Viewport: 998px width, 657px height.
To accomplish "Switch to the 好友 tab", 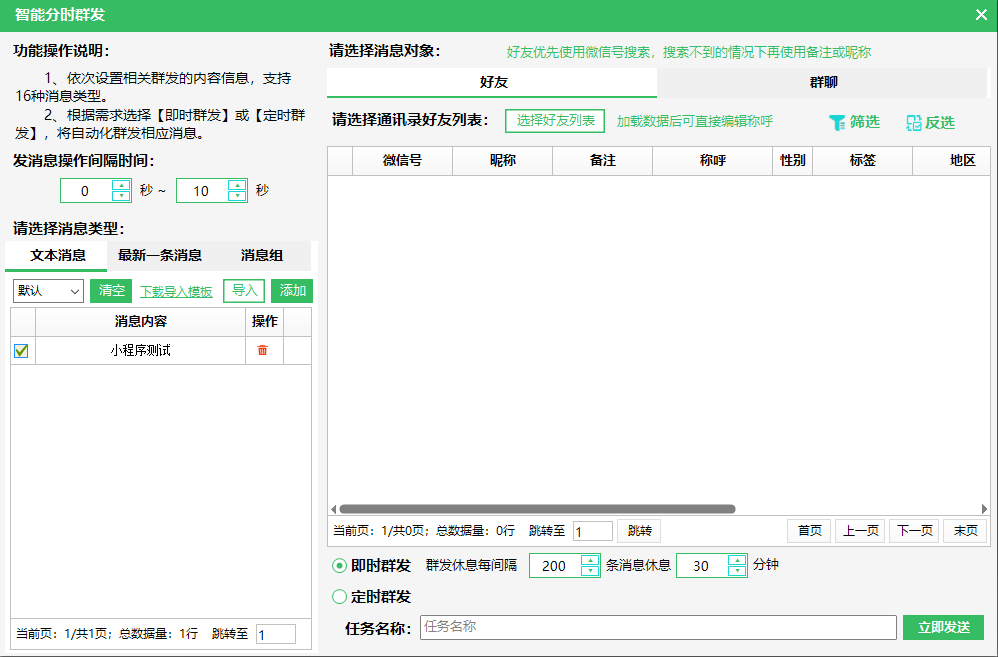I will click(x=492, y=82).
